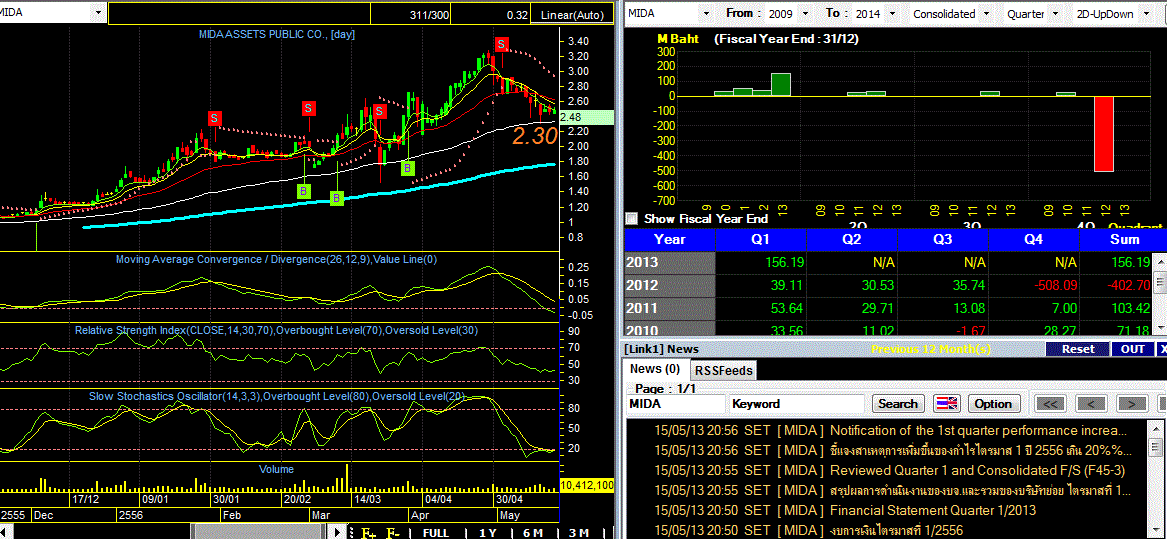Click the 2013 year row label
This screenshot has width=1167, height=539.
669,262
